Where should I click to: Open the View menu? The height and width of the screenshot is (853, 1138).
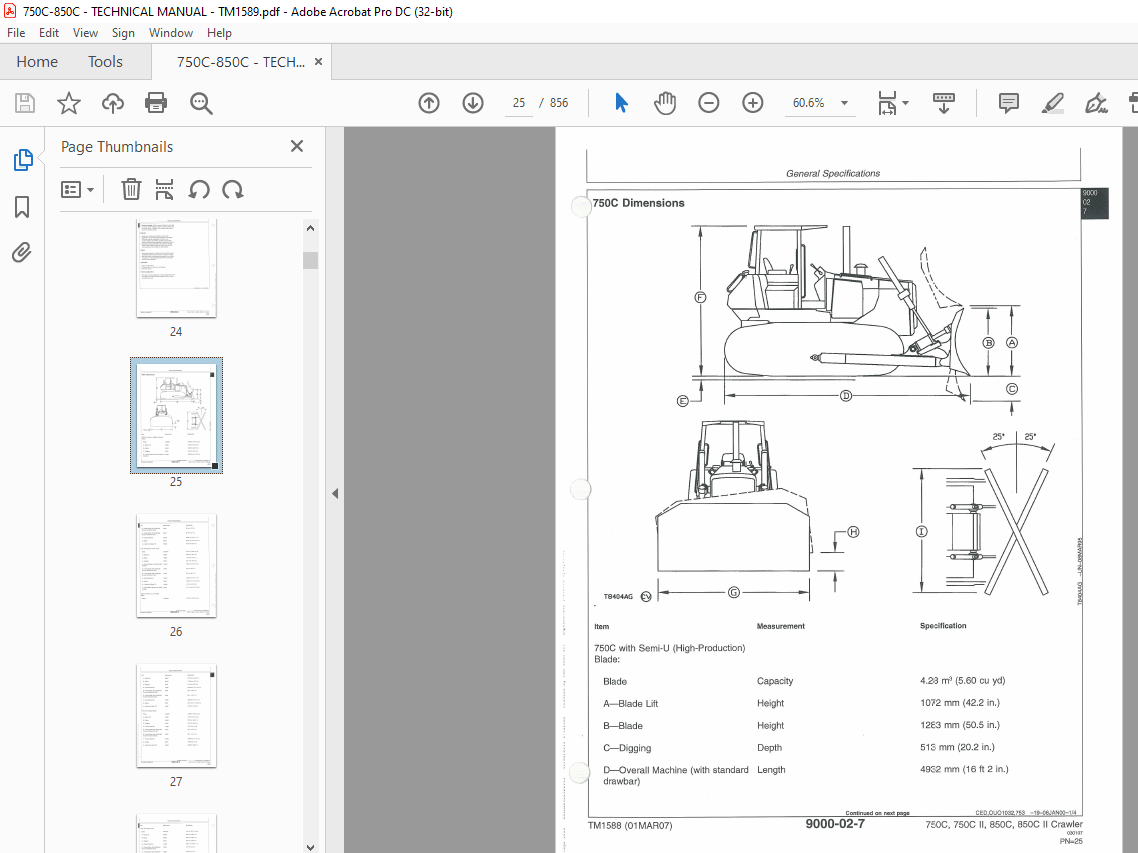coord(85,33)
